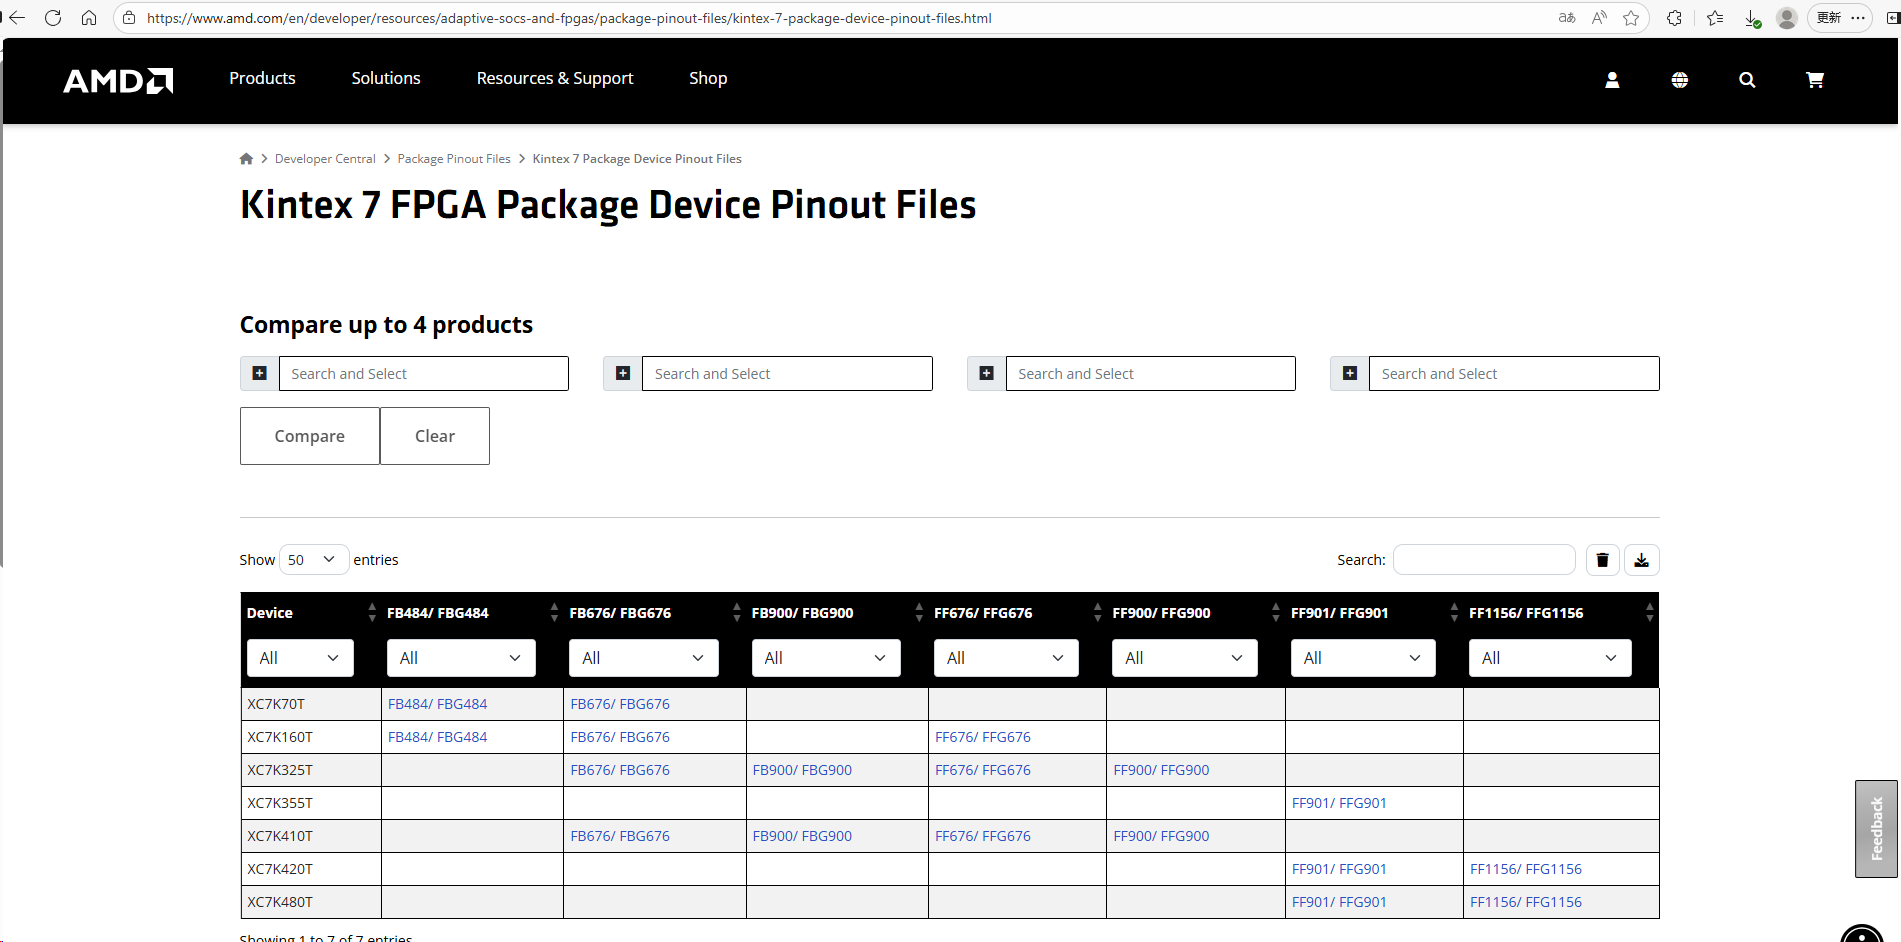Image resolution: width=1901 pixels, height=942 pixels.
Task: Click the site search magnifier icon
Action: pos(1747,80)
